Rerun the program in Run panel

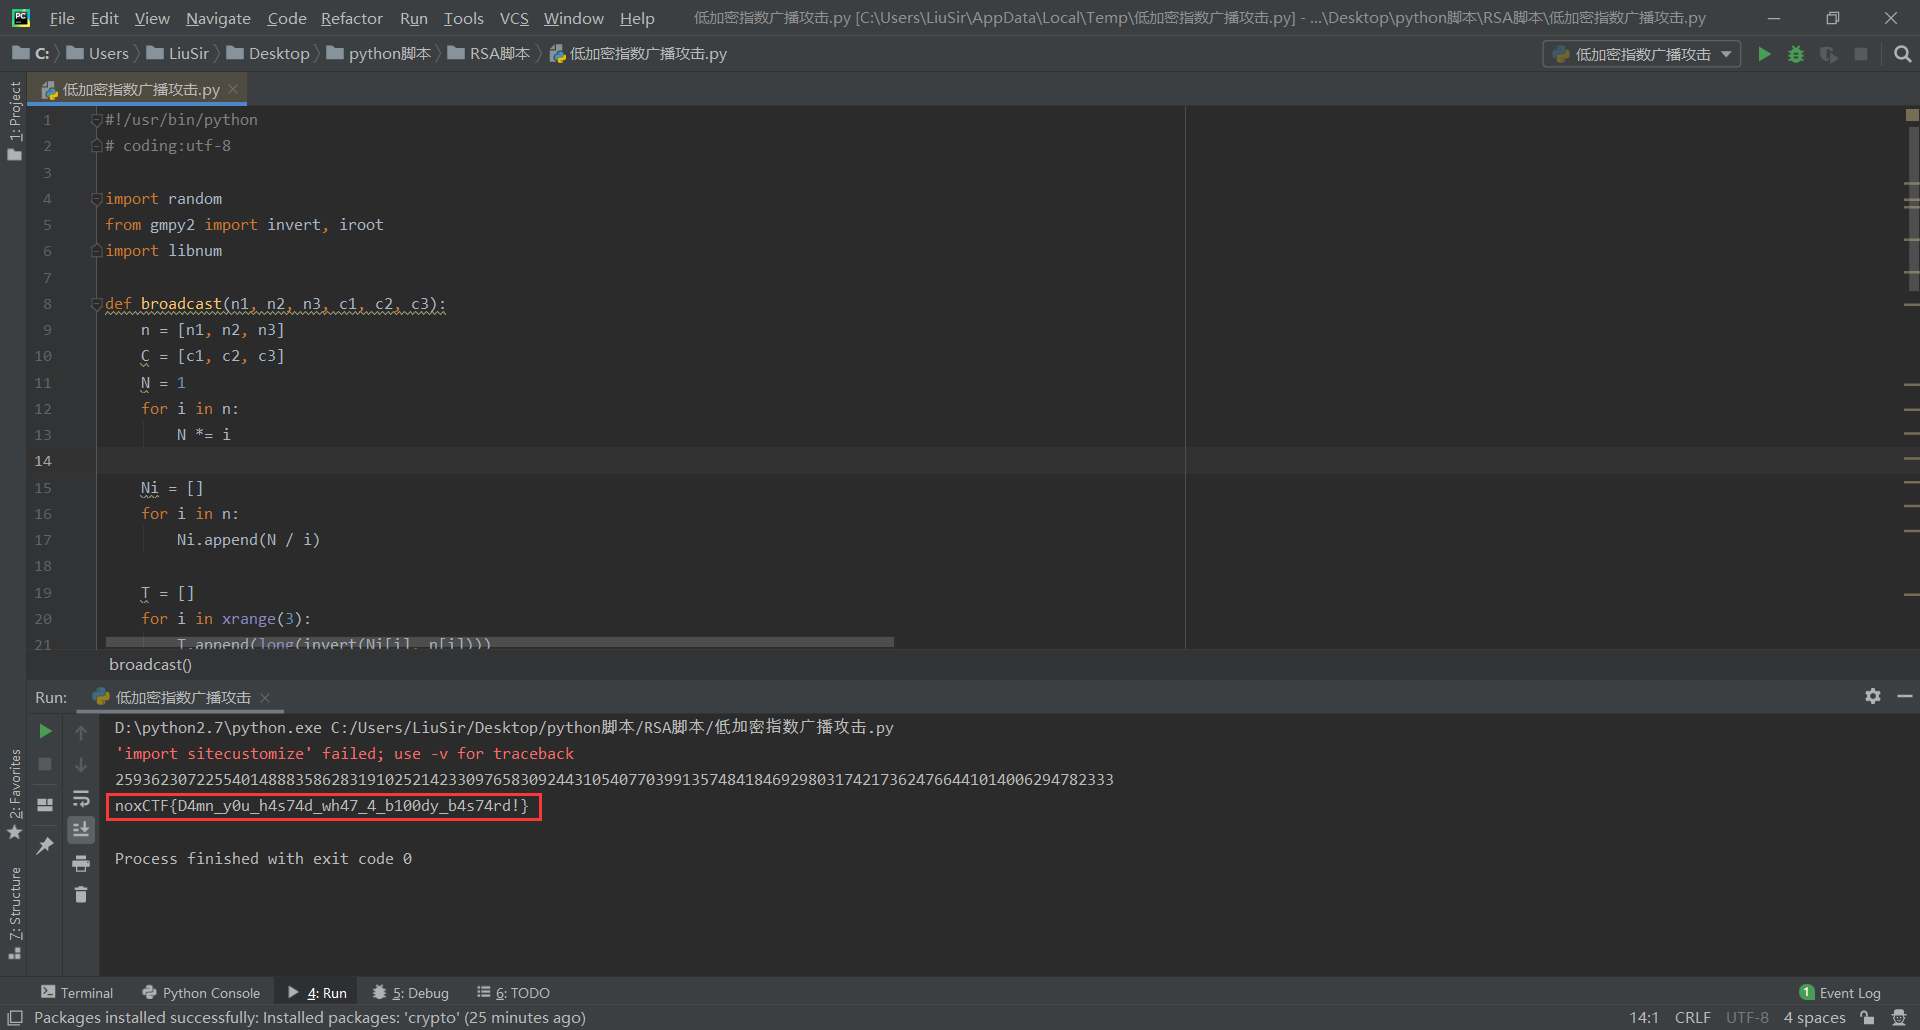[45, 731]
